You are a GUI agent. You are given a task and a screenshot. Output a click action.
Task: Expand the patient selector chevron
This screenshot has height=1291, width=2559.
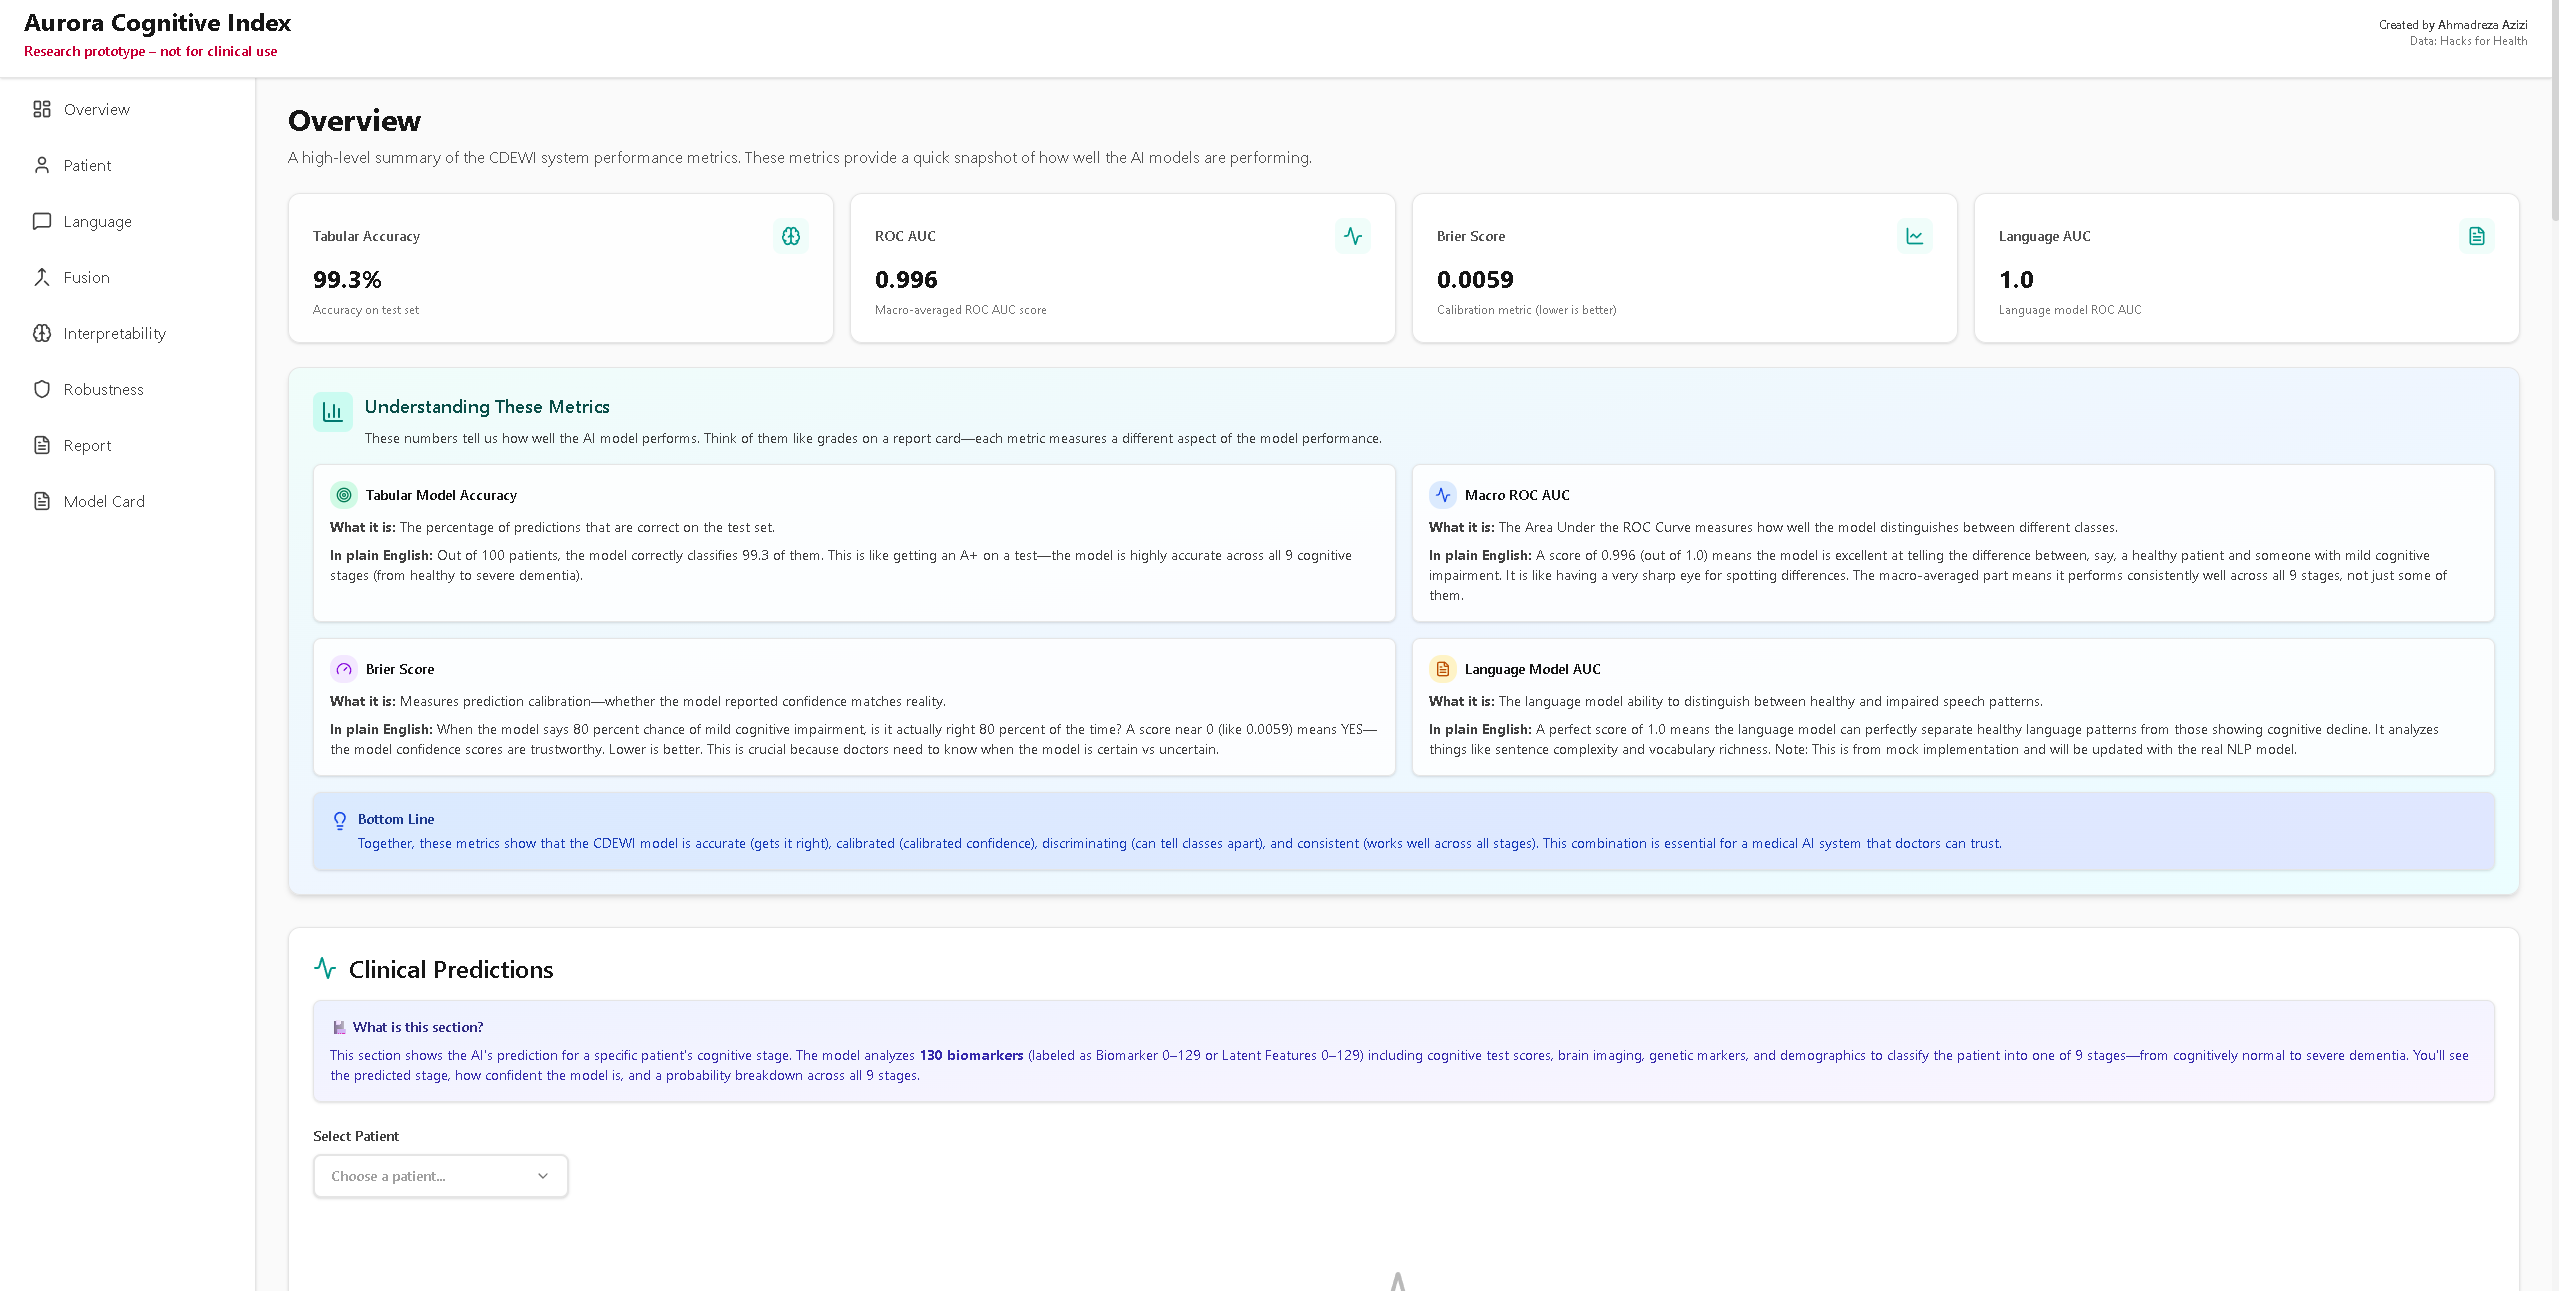point(541,1176)
